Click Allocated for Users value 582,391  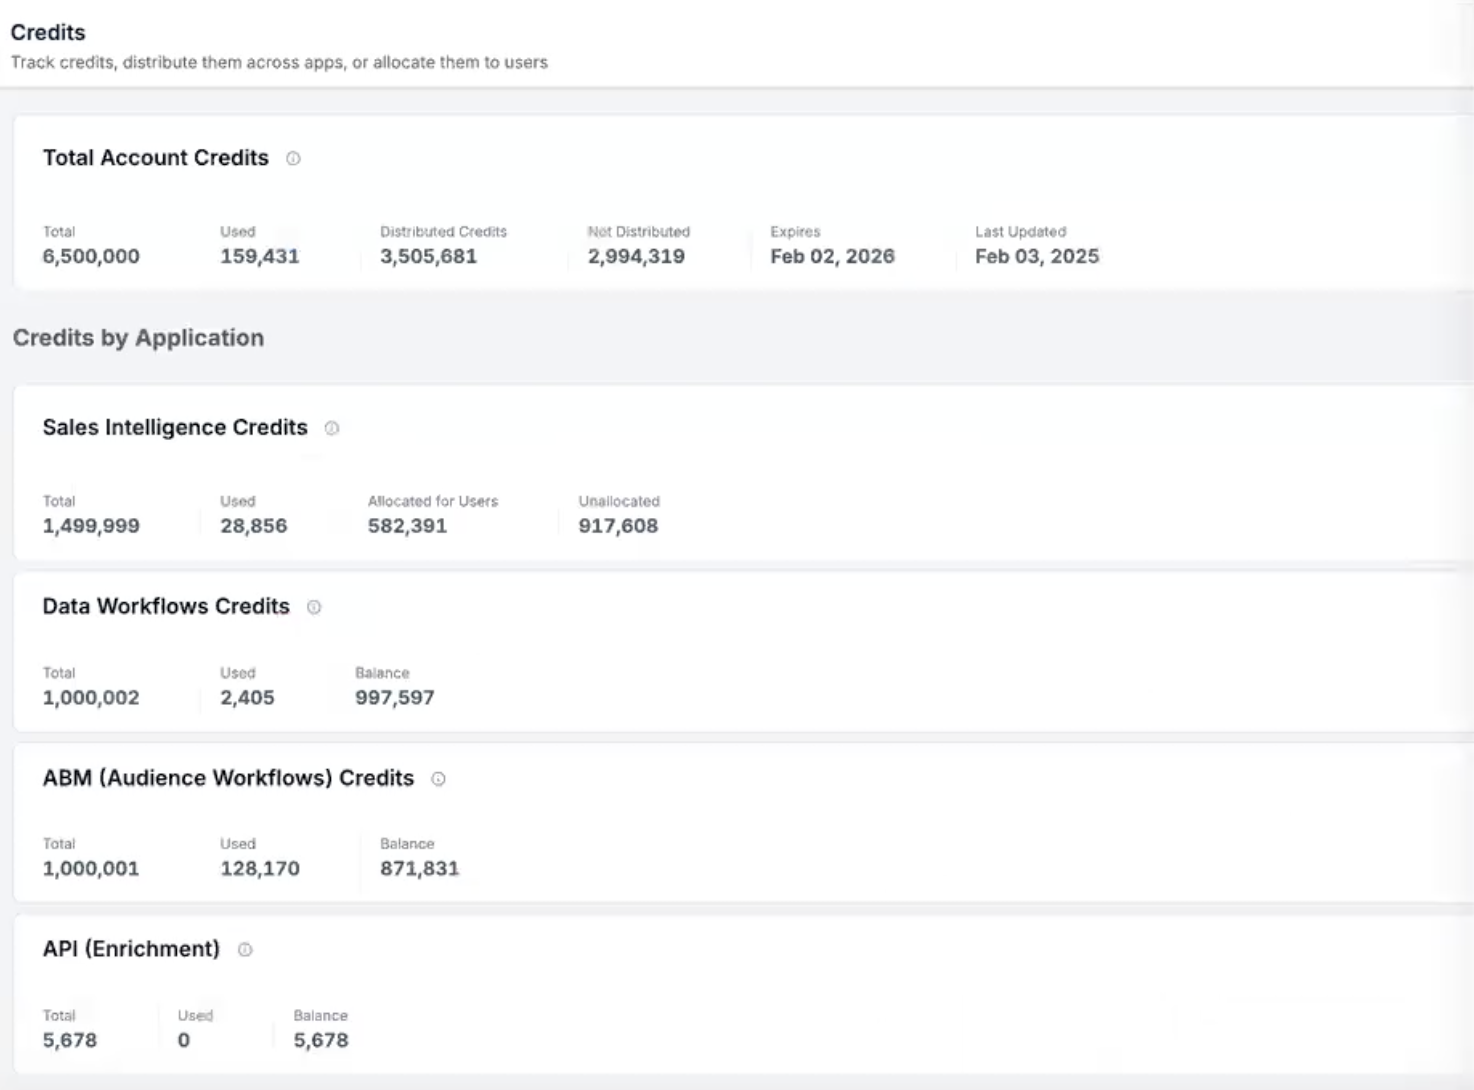407,526
